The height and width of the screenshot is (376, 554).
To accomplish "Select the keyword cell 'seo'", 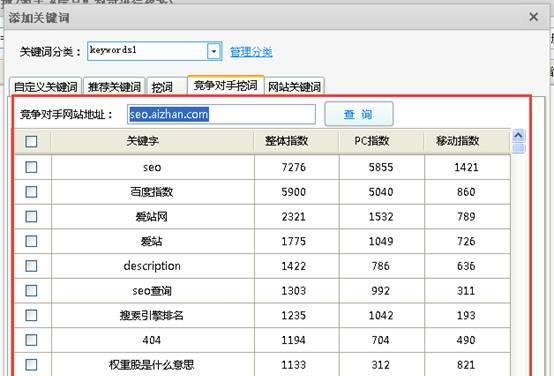I will click(152, 167).
